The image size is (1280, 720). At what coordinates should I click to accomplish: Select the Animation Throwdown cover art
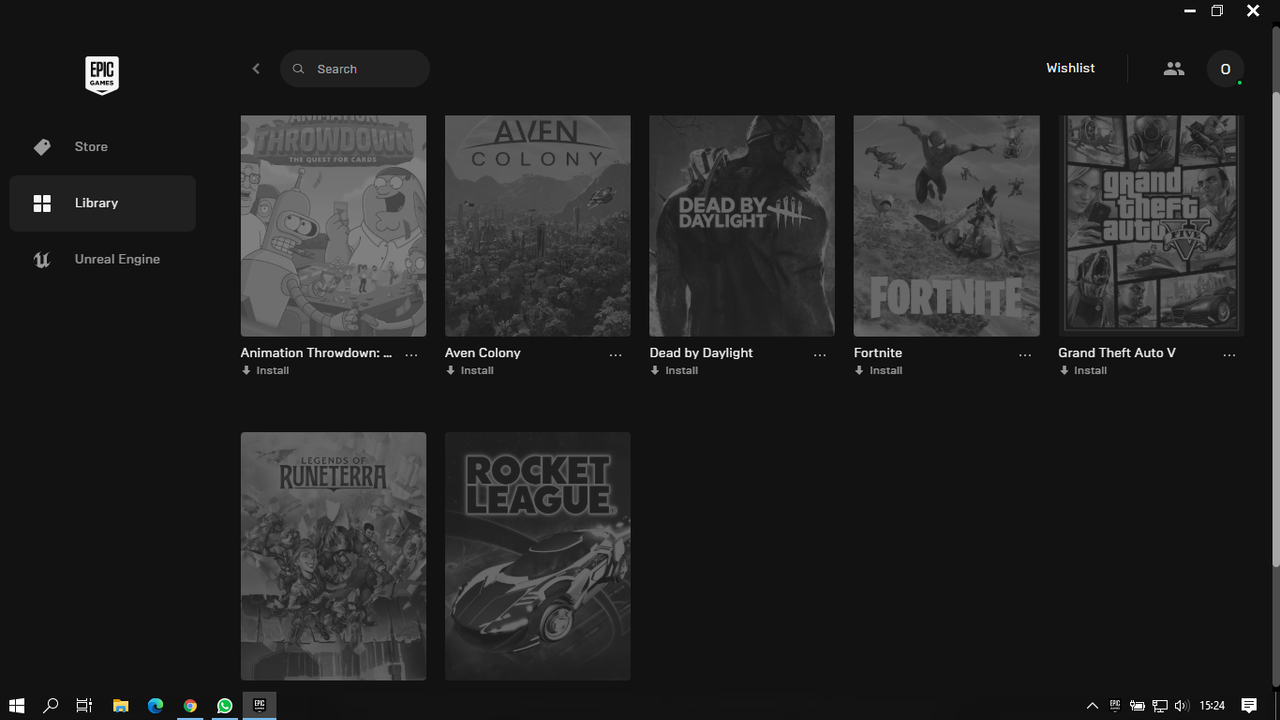pos(333,226)
